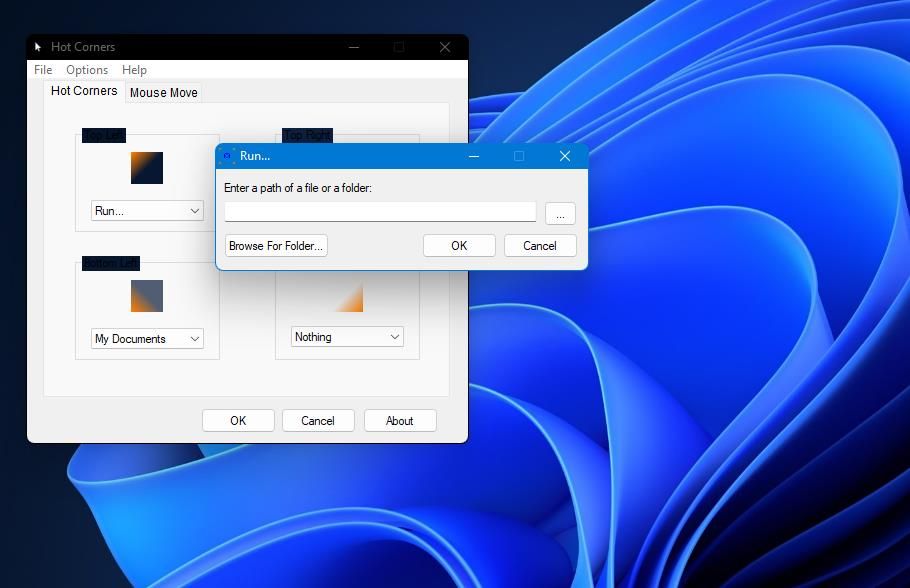The height and width of the screenshot is (588, 910).
Task: Click the bottom-left corner preview icon
Action: coord(147,295)
